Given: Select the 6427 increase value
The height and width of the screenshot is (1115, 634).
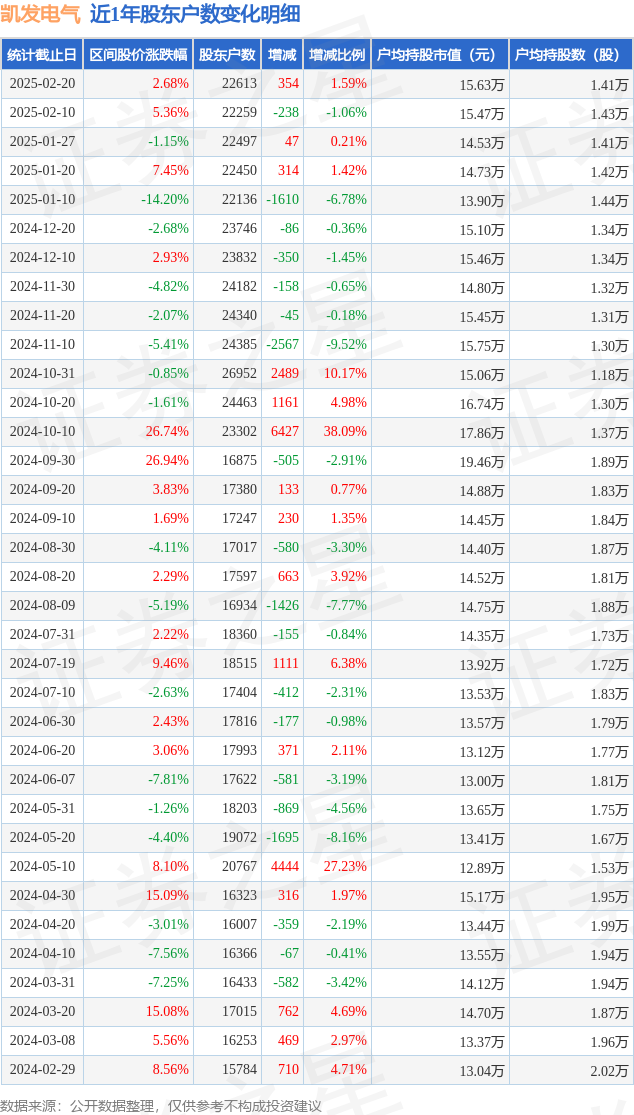Looking at the screenshot, I should 285,432.
